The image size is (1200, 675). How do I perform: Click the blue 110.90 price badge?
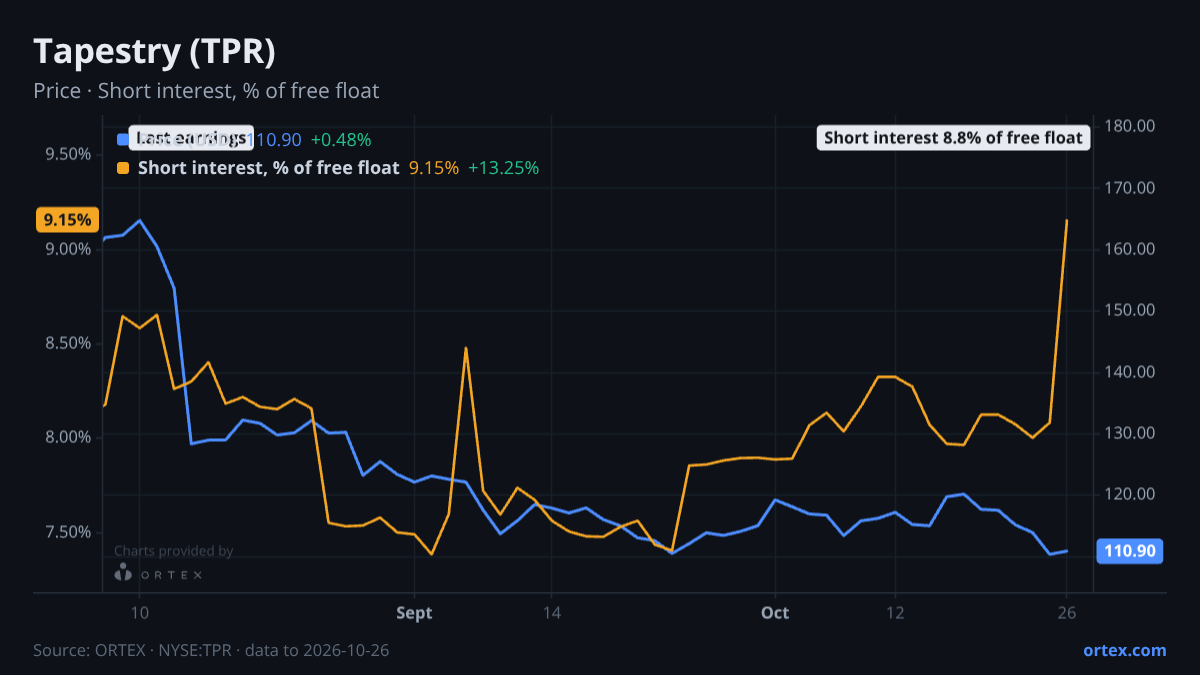pos(1130,551)
